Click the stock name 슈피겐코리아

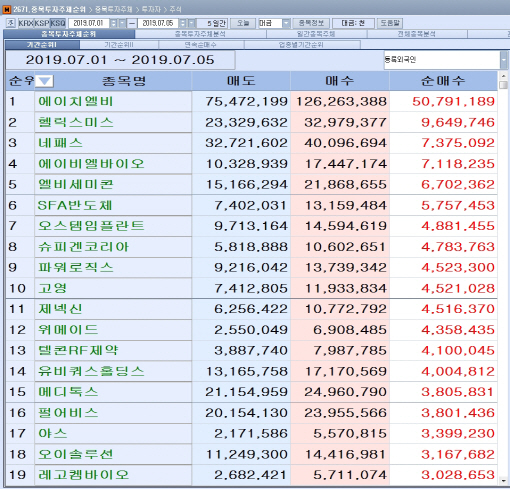[x=83, y=247]
